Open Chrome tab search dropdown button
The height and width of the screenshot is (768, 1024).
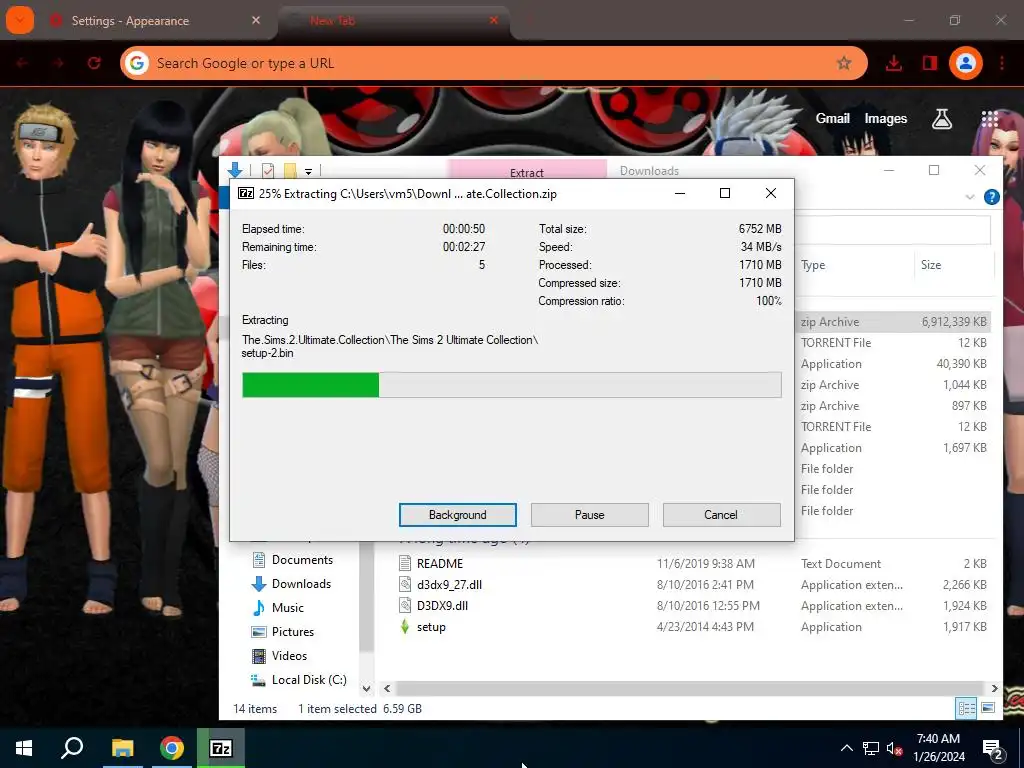tap(20, 20)
